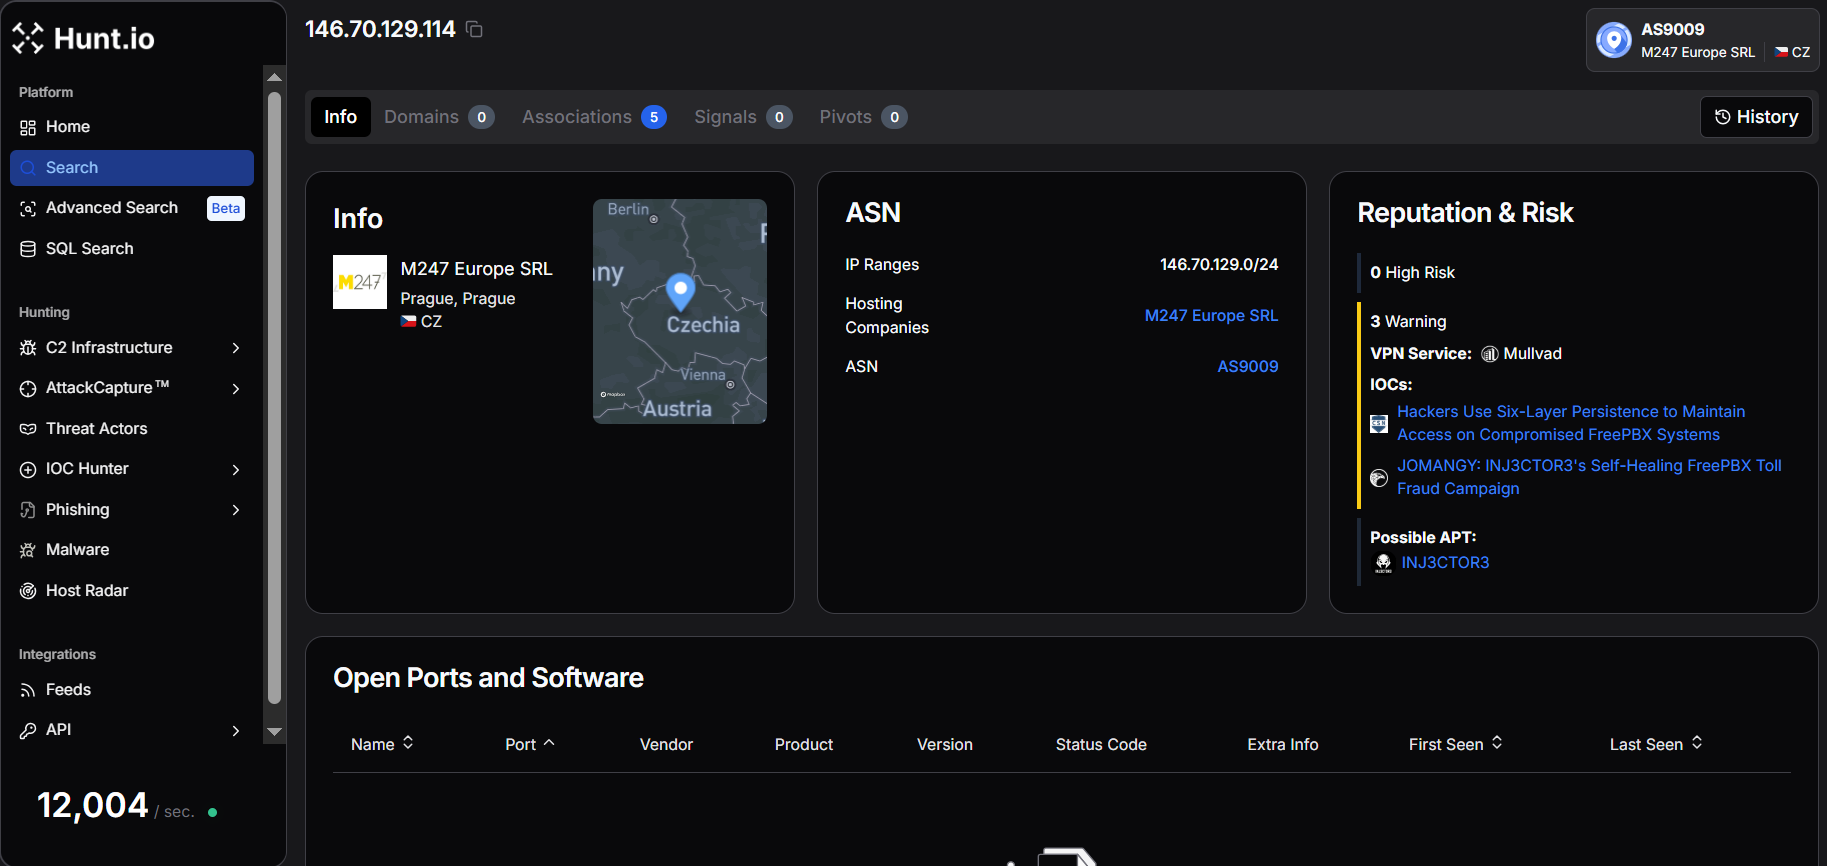Click the IOC Hunter crosshair icon
The height and width of the screenshot is (866, 1827).
click(28, 469)
